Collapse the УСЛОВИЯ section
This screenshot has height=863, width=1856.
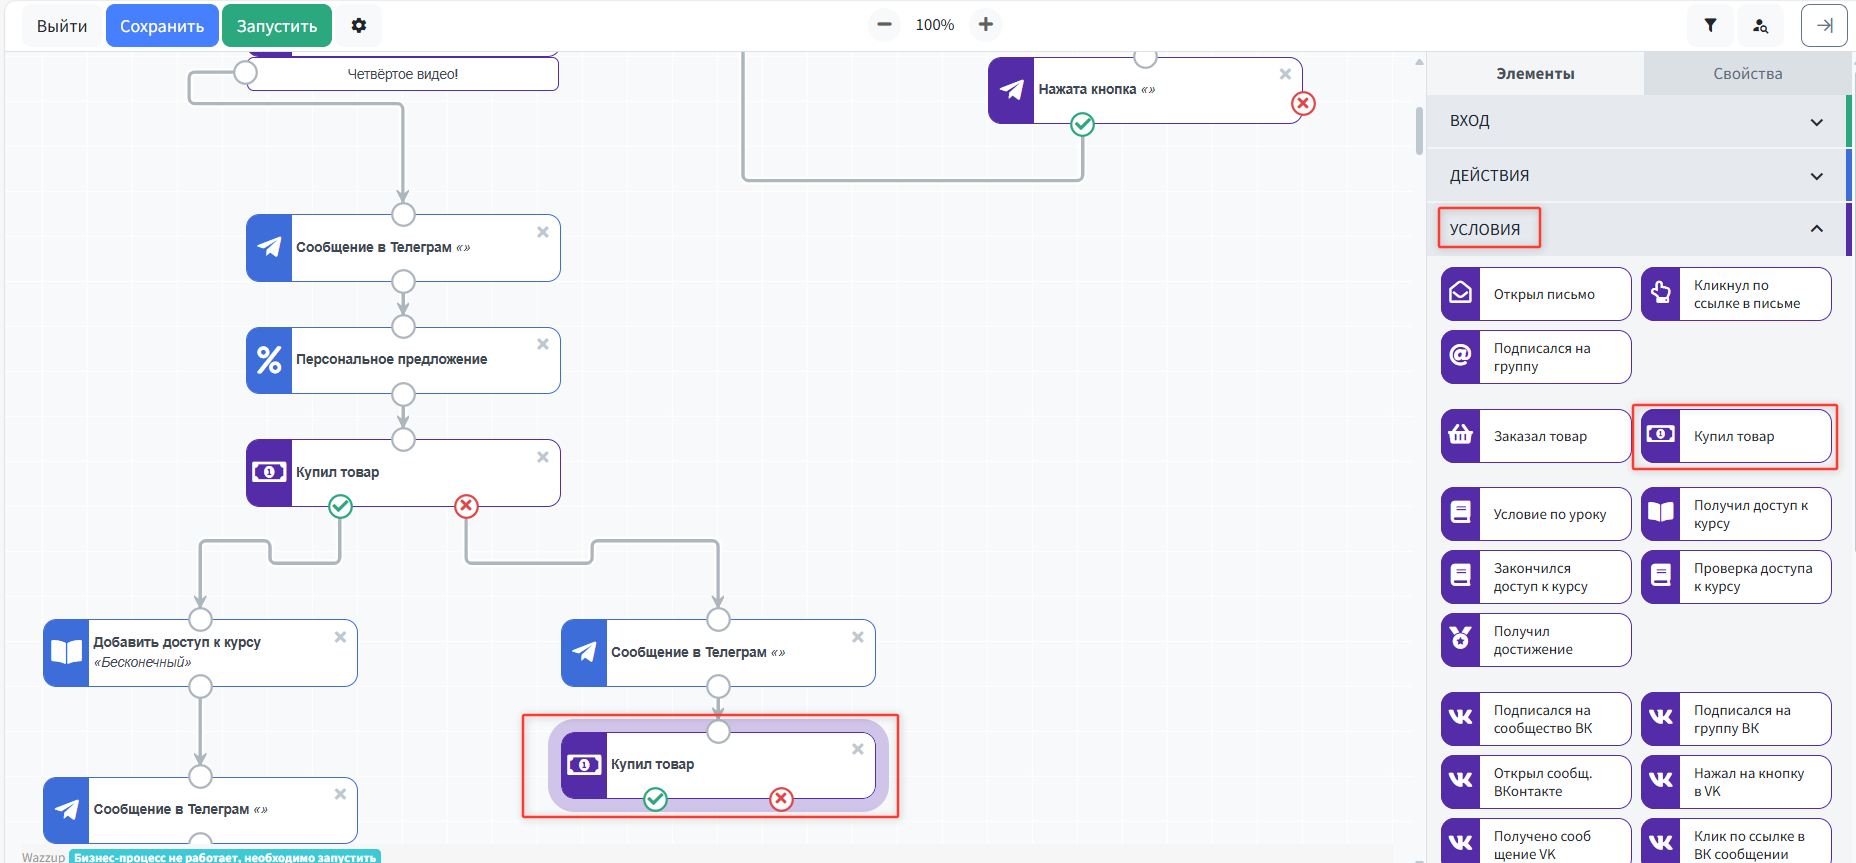(x=1816, y=229)
